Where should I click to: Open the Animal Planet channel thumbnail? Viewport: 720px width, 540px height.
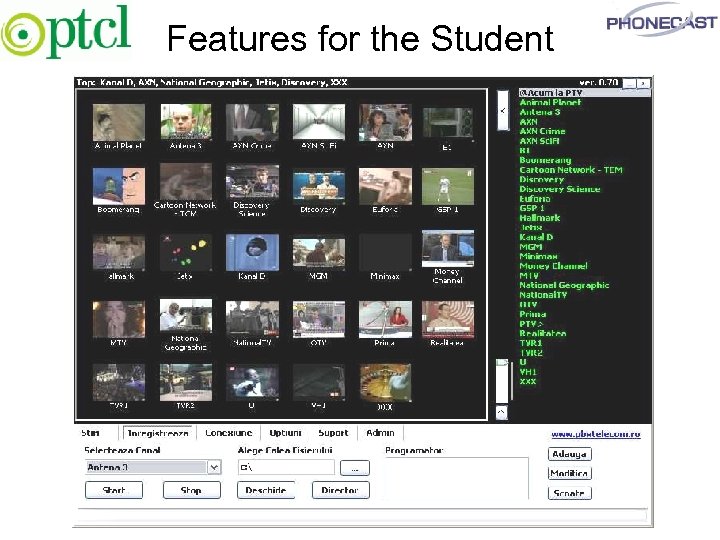[x=118, y=122]
